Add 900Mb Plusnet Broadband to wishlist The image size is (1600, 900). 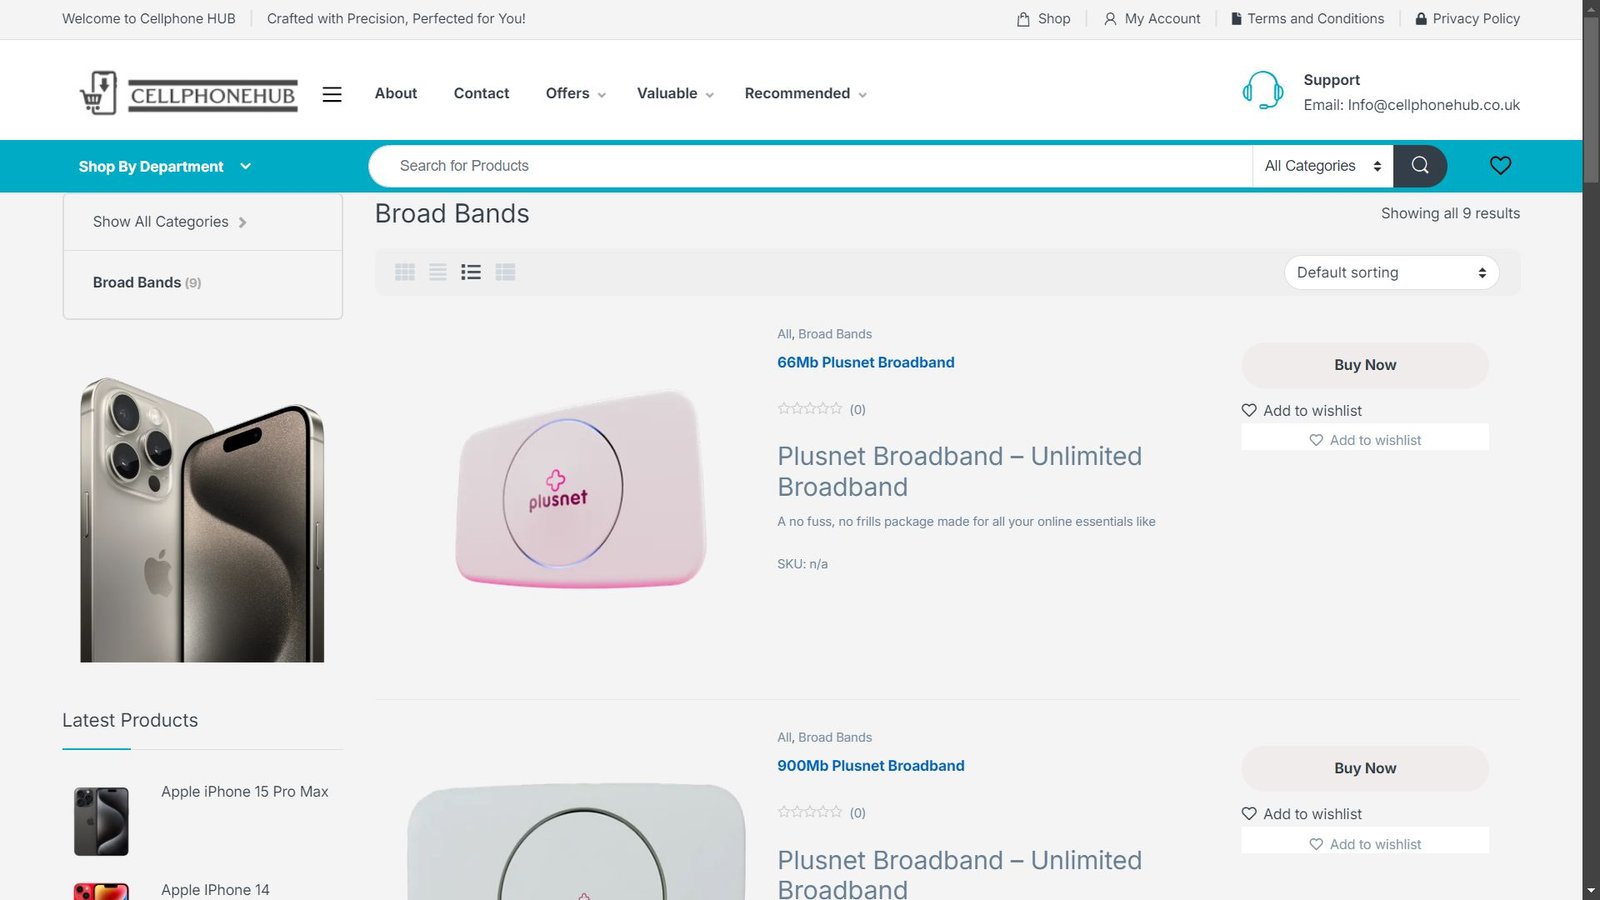click(1301, 814)
